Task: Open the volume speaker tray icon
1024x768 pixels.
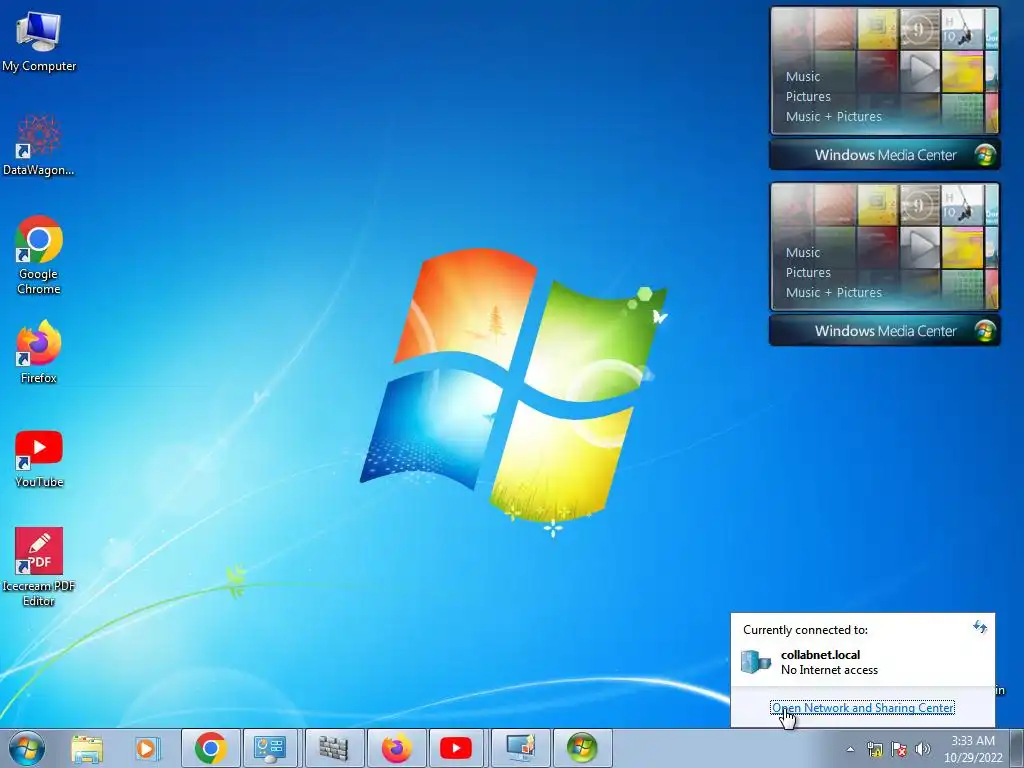Action: click(922, 749)
